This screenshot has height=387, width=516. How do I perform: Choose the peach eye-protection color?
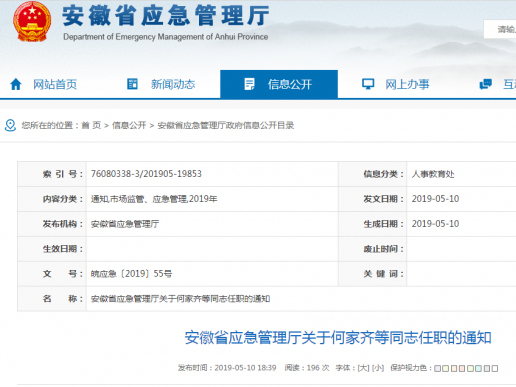pyautogui.click(x=454, y=368)
